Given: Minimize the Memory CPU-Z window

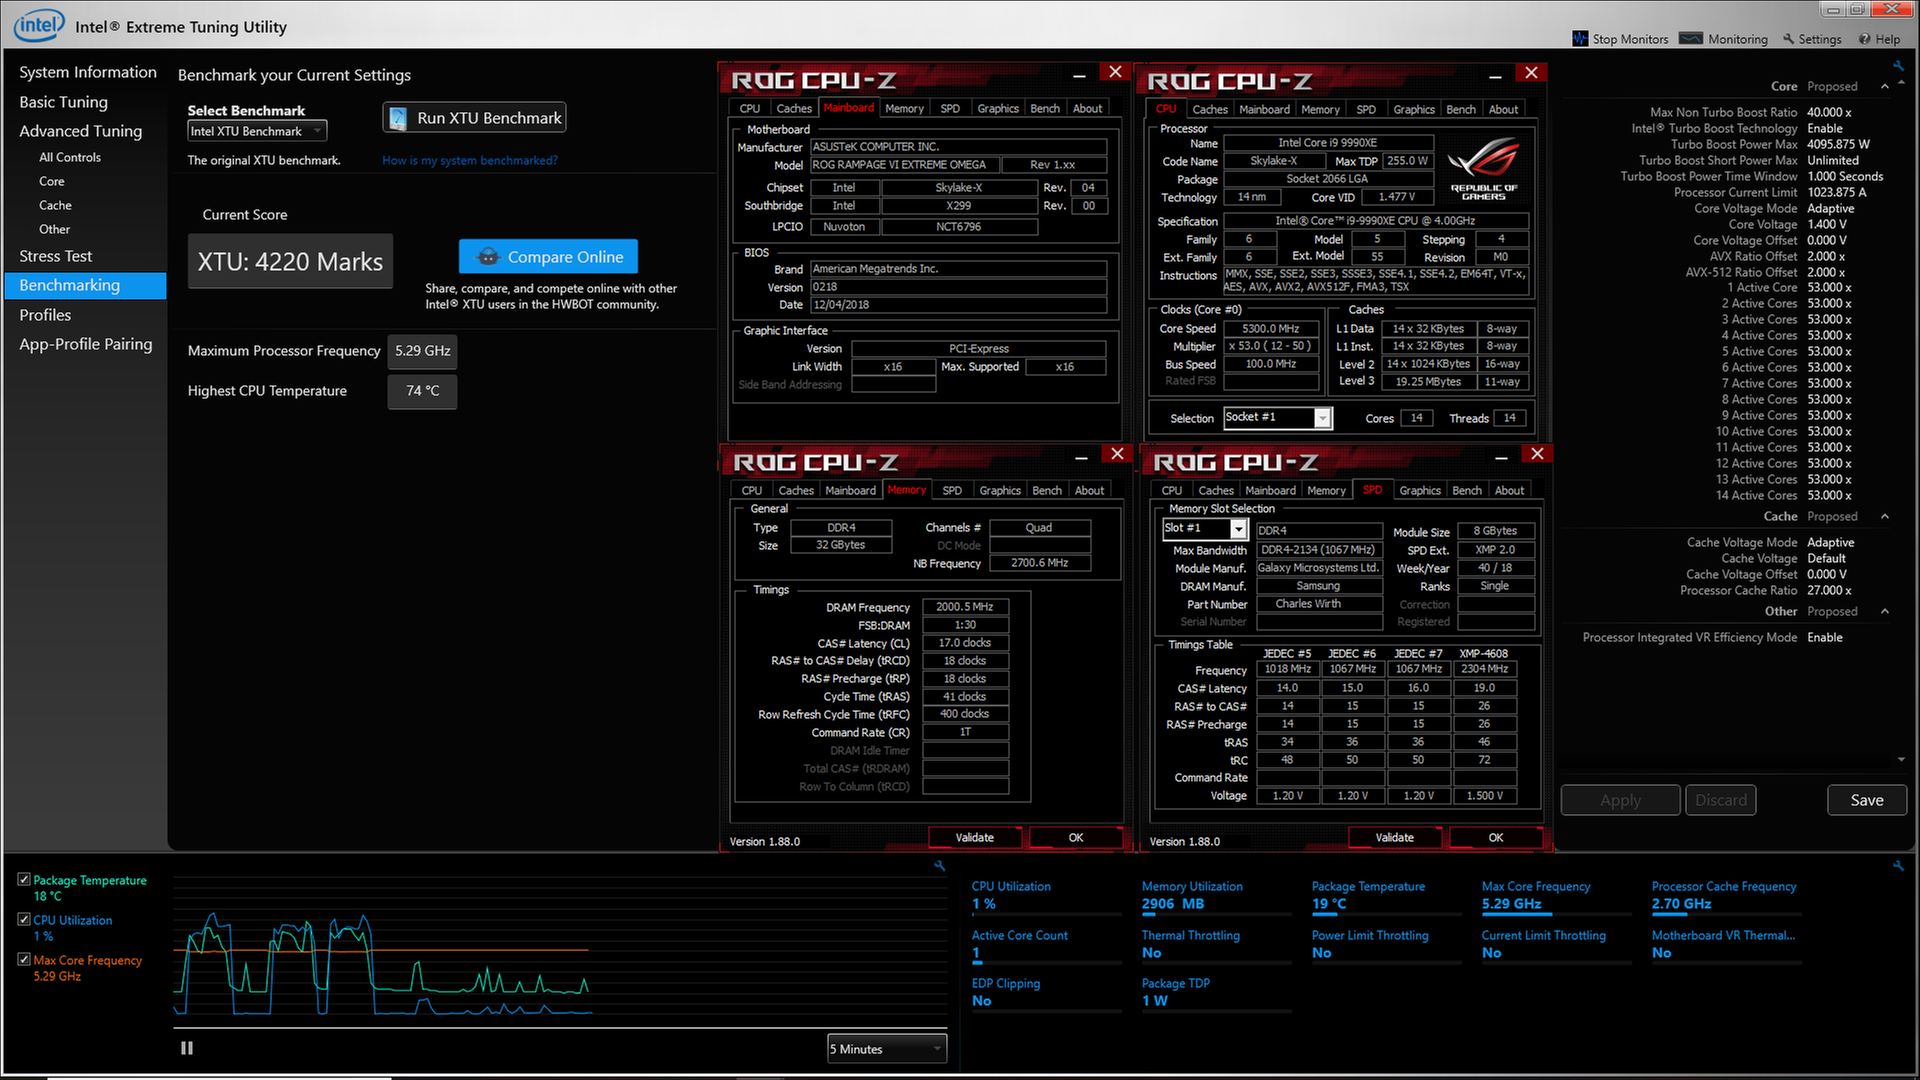Looking at the screenshot, I should click(x=1081, y=457).
